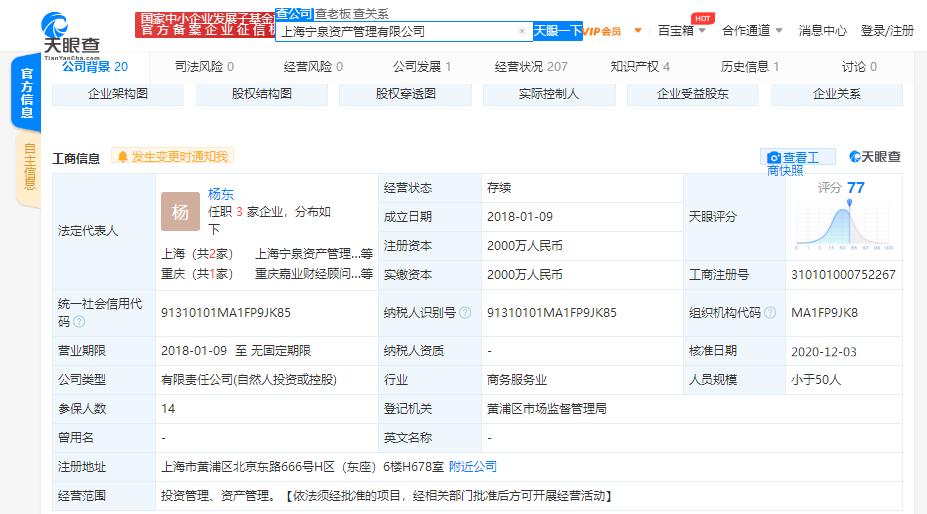
Task: Open the Tianyancha logo homepage
Action: 70,34
